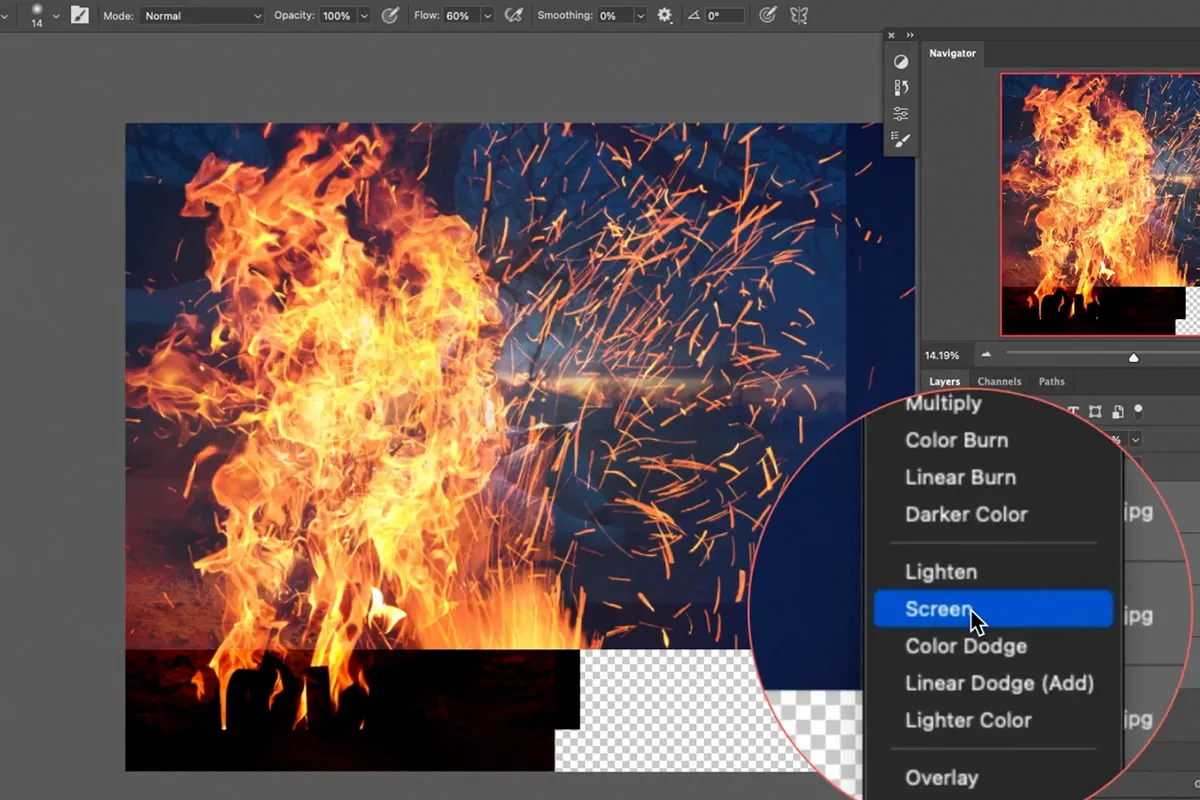The width and height of the screenshot is (1200, 800).
Task: Click the Zoom Out button in Navigator
Action: (986, 355)
